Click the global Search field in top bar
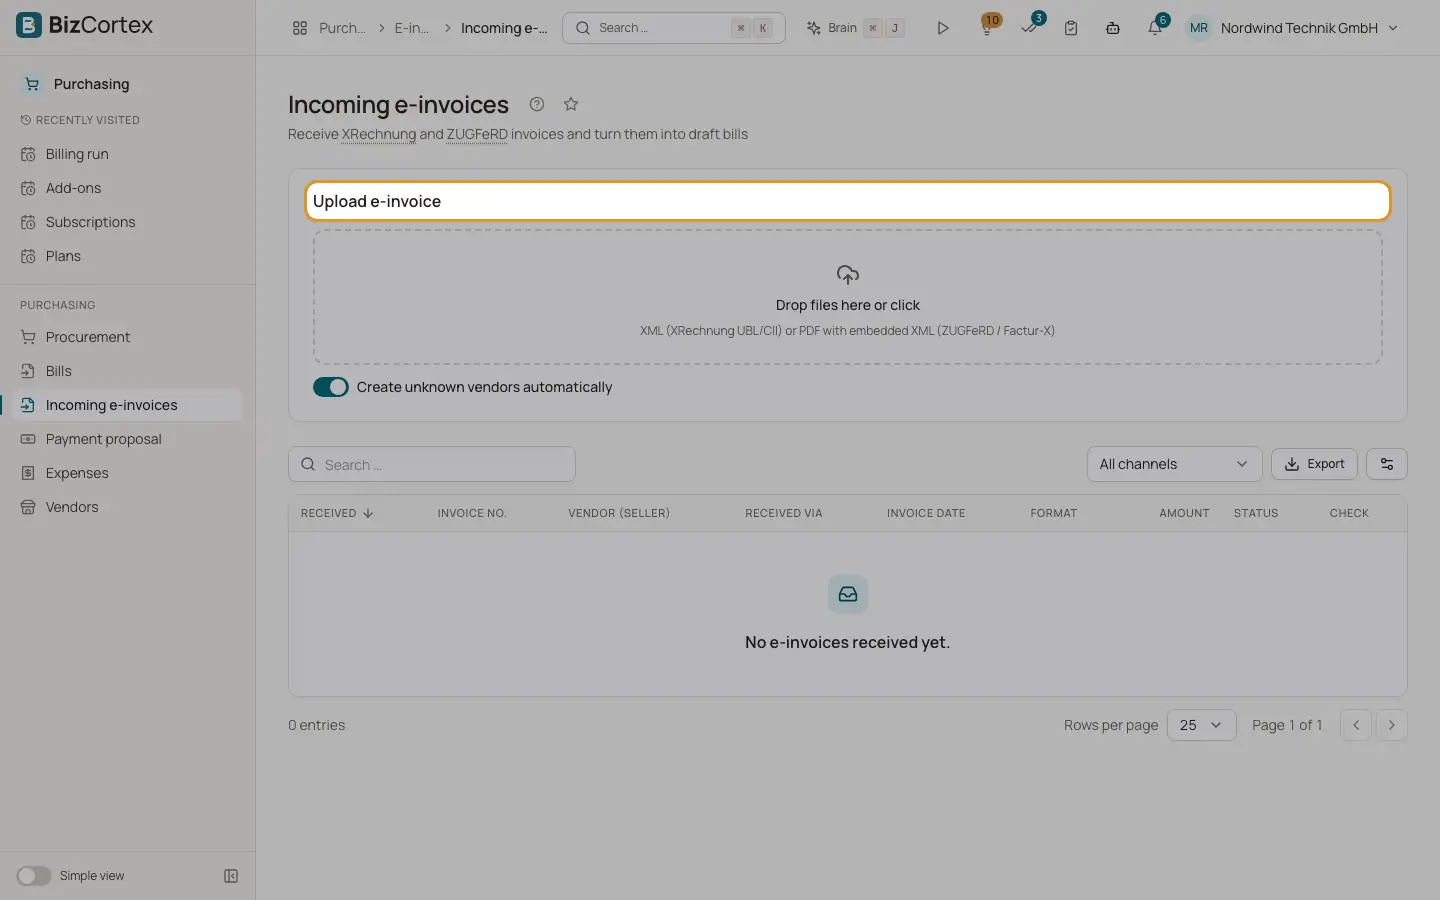This screenshot has height=900, width=1440. [674, 28]
